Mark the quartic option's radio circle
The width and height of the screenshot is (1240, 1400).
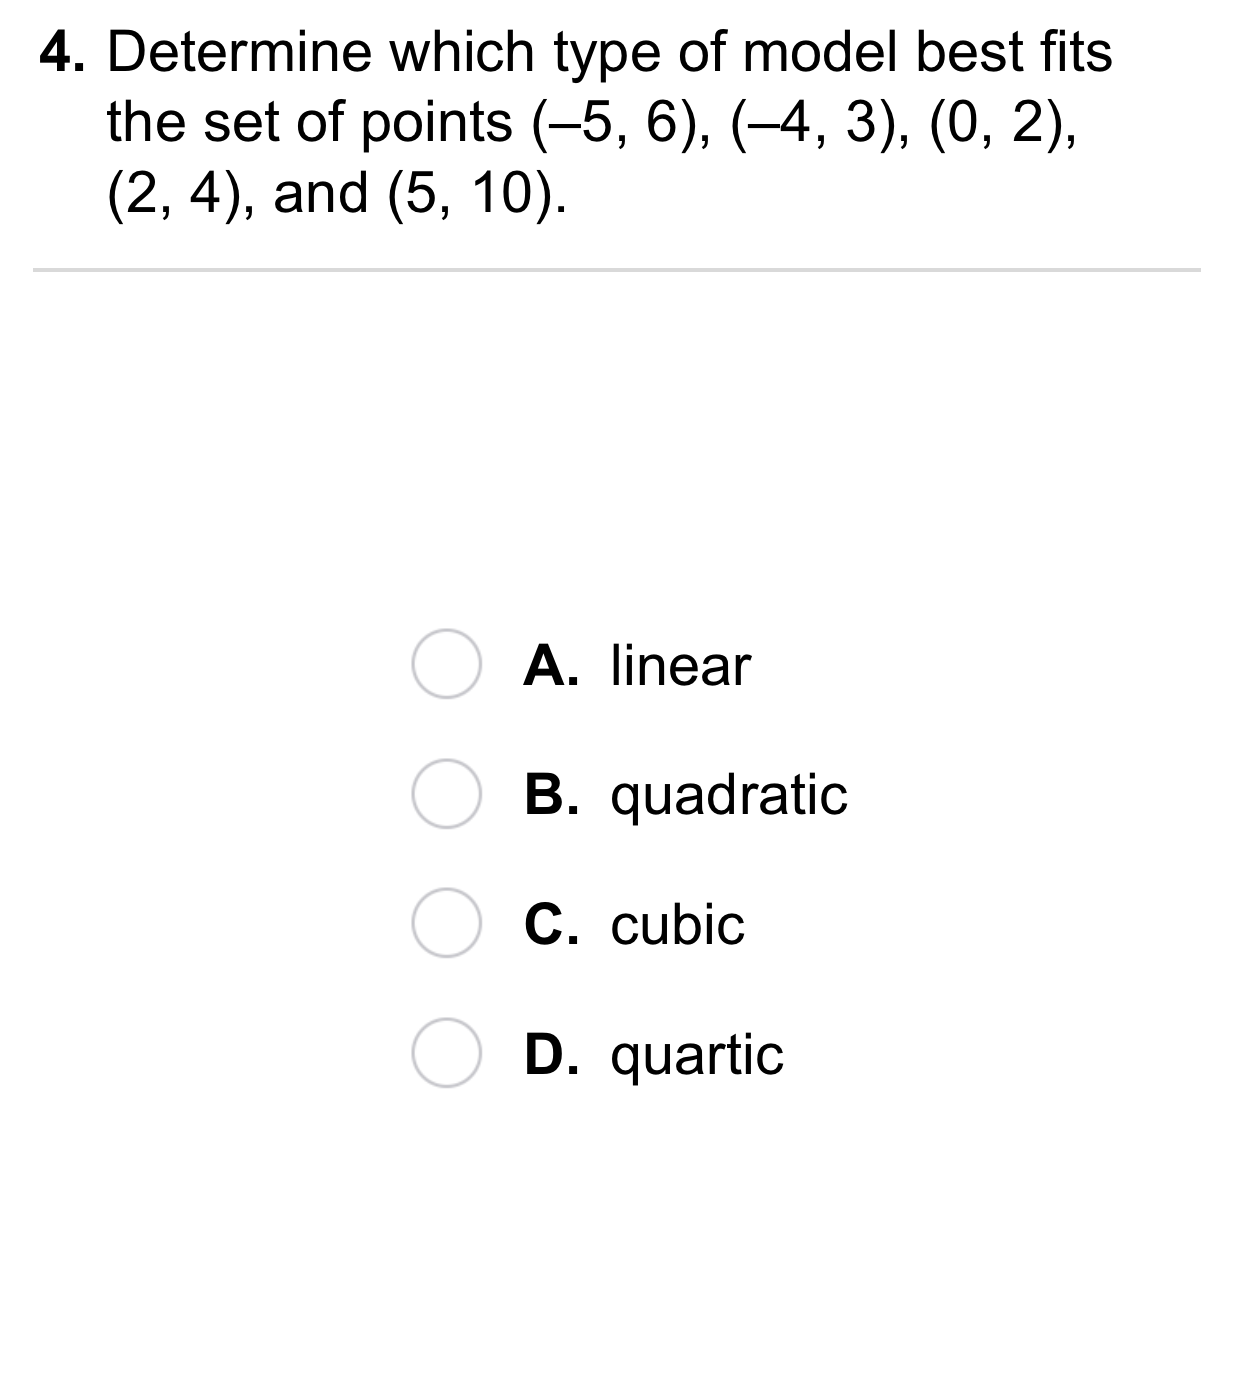click(x=445, y=1053)
